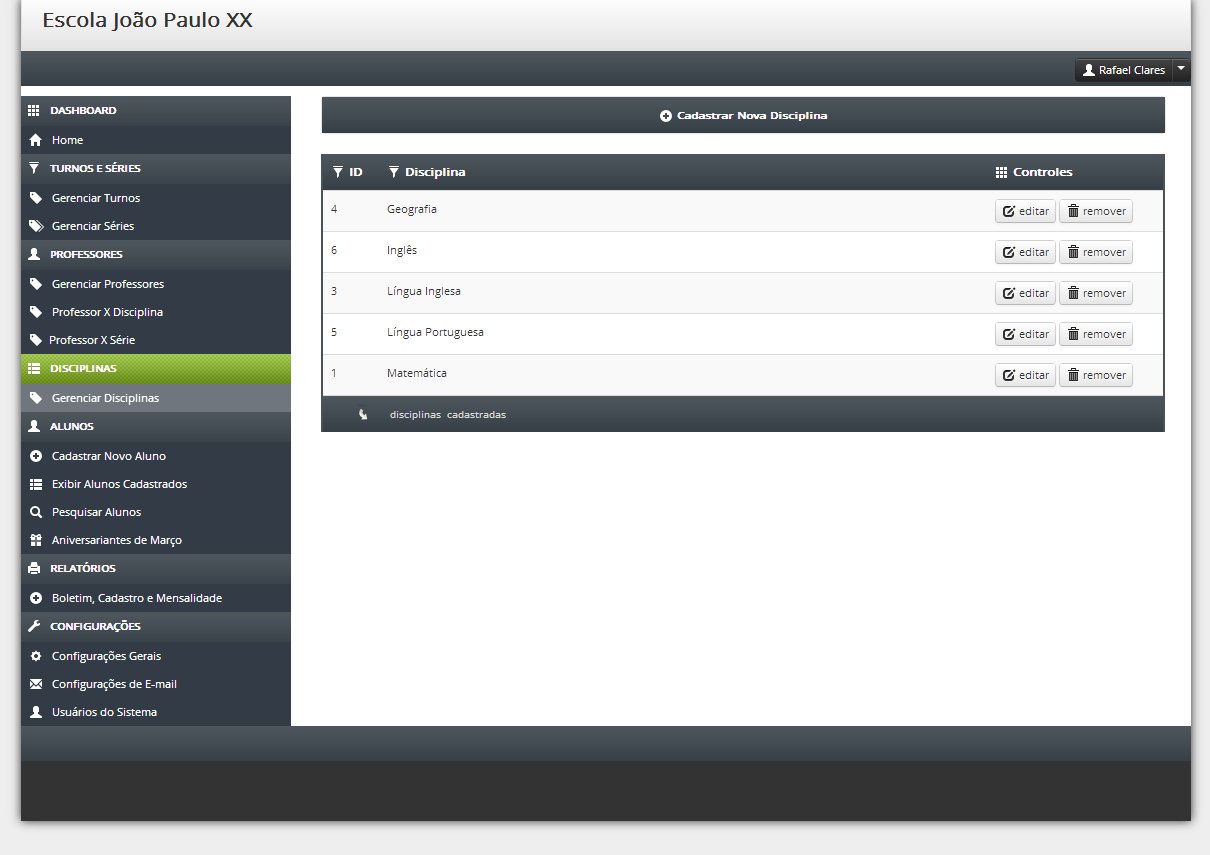Click the Língua Portuguesa cell text
Image resolution: width=1210 pixels, height=855 pixels.
(x=435, y=332)
